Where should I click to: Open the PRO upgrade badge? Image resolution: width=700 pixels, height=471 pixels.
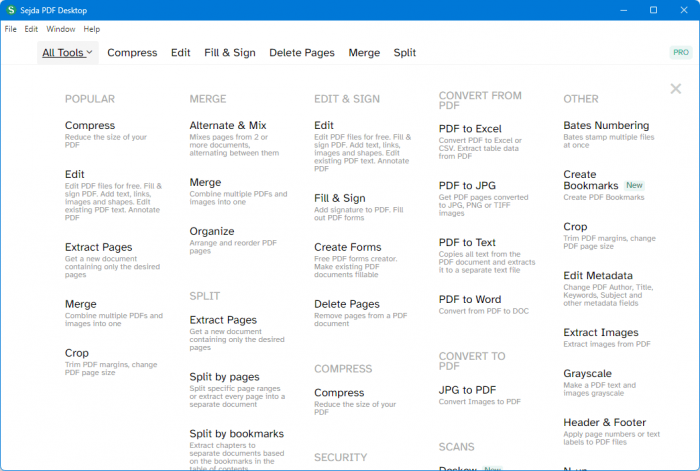681,52
